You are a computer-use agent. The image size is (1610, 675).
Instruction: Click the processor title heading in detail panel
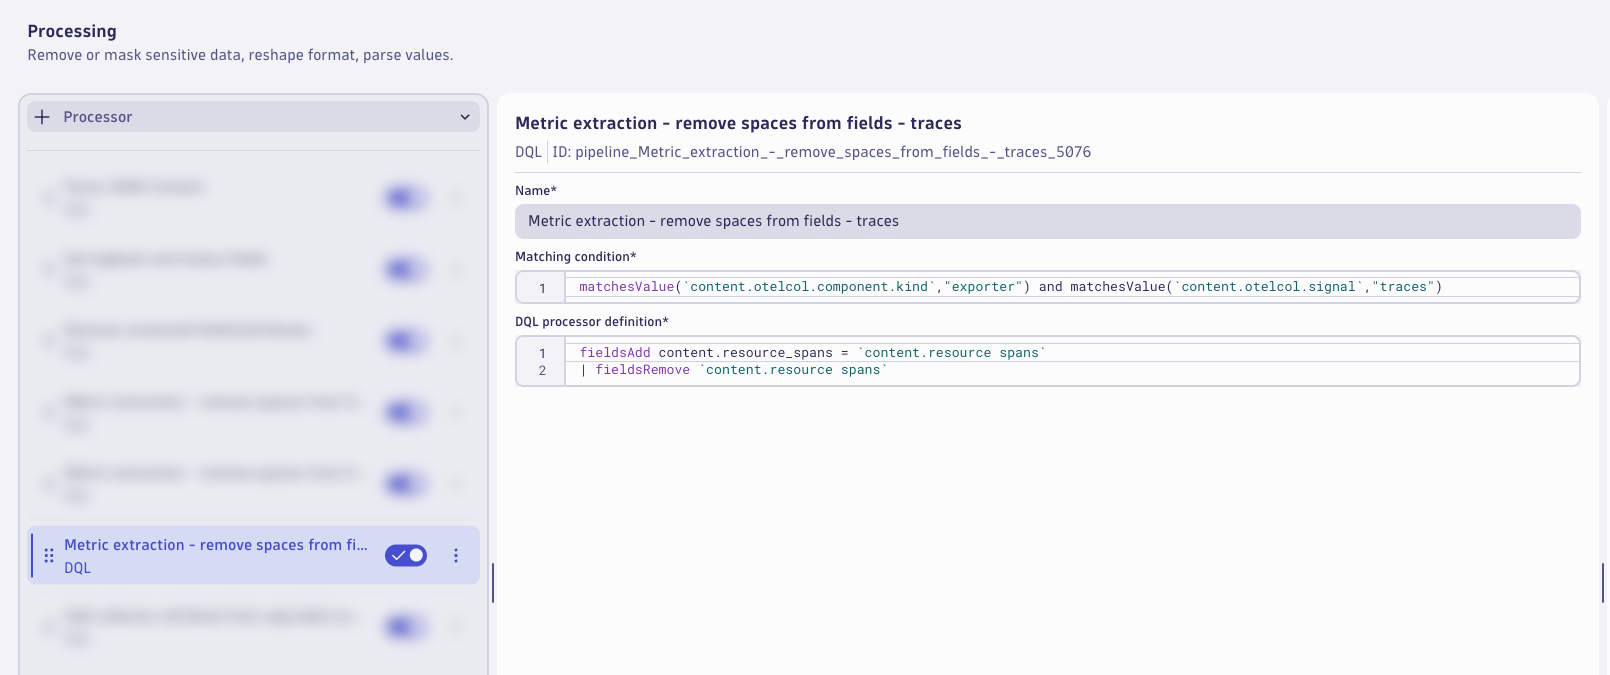(x=738, y=123)
